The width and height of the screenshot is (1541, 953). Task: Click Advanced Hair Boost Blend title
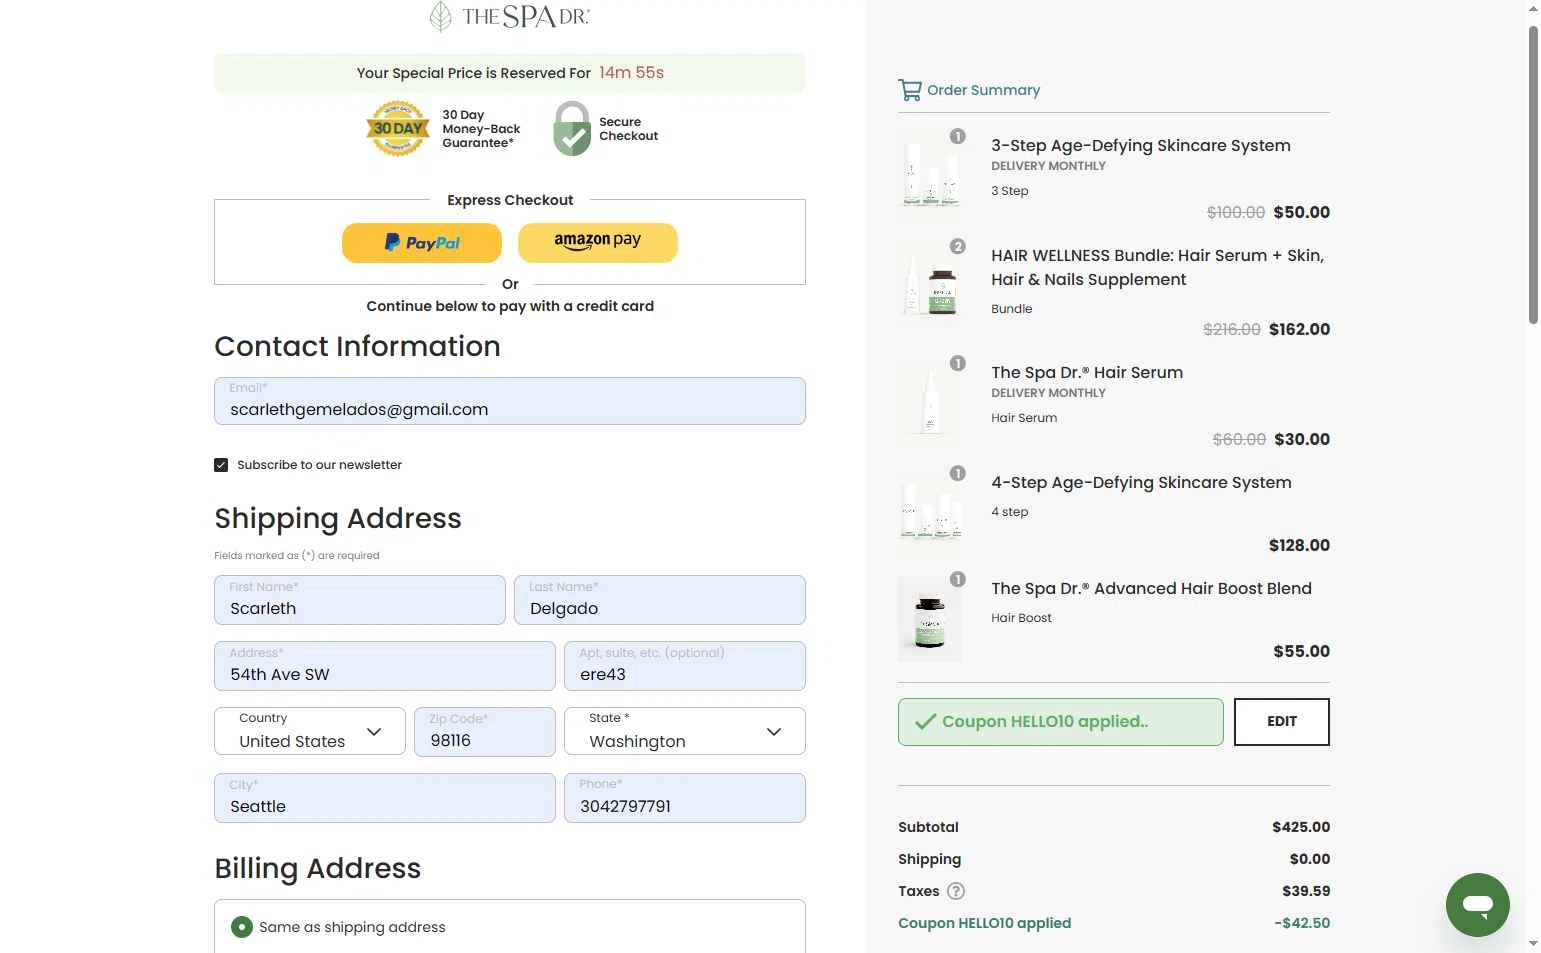coord(1151,588)
